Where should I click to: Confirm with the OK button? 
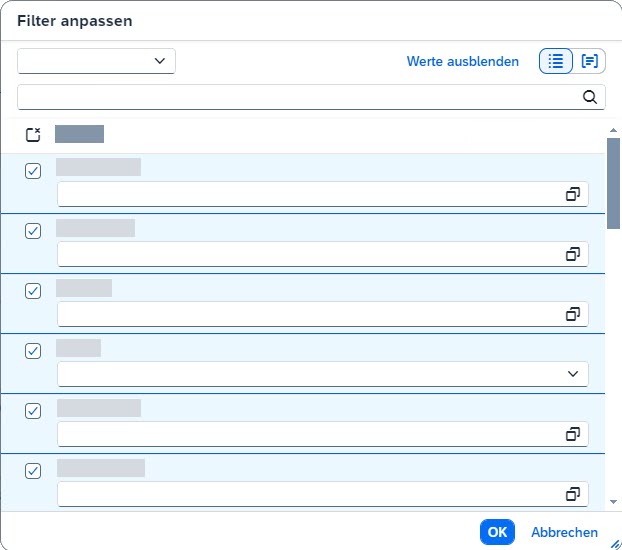[x=497, y=532]
